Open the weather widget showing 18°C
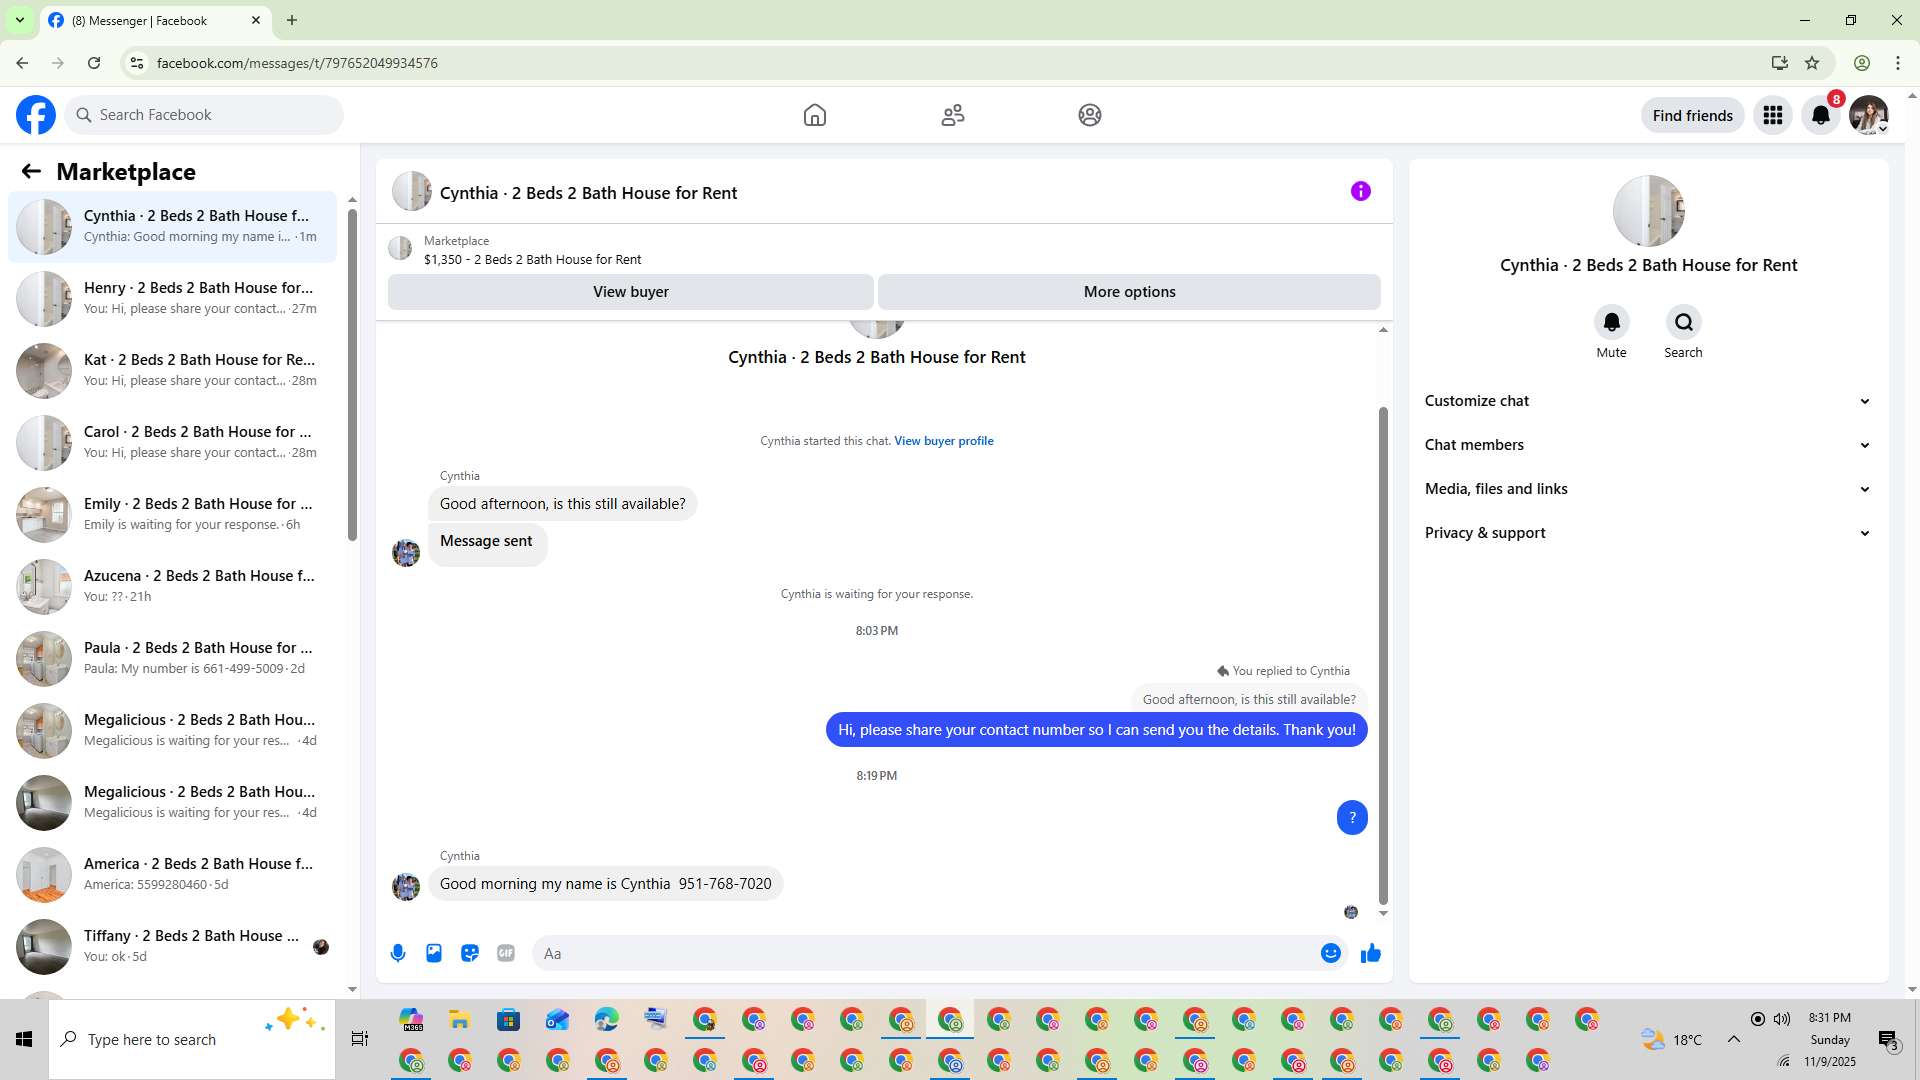The width and height of the screenshot is (1920, 1080). pos(1672,1039)
